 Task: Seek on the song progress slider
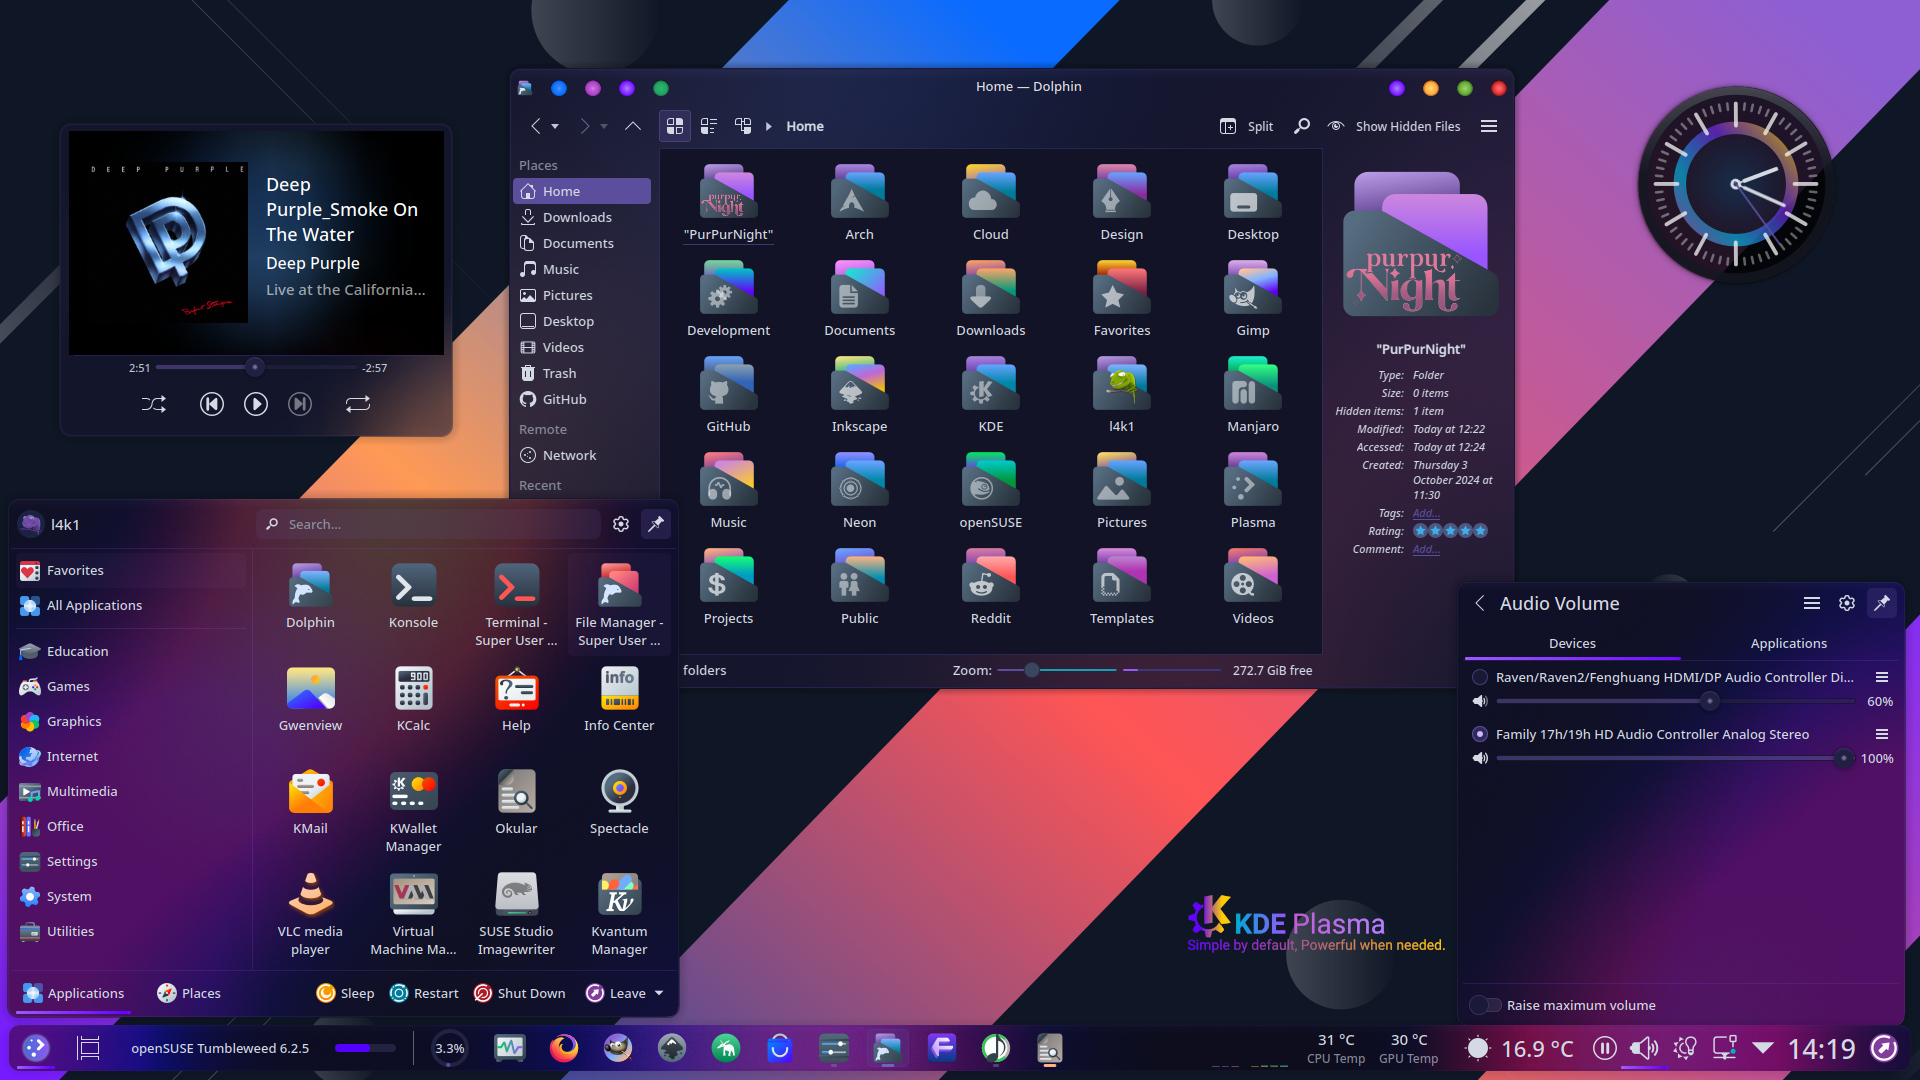pos(256,367)
